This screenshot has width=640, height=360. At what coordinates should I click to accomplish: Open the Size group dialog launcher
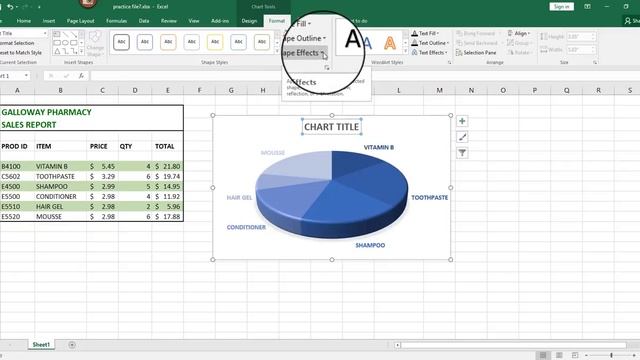coord(595,62)
